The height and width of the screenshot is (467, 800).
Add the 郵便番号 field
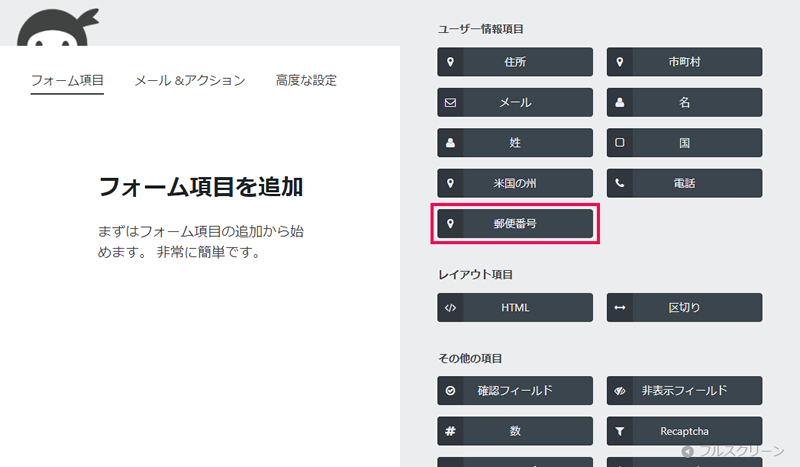tap(515, 224)
